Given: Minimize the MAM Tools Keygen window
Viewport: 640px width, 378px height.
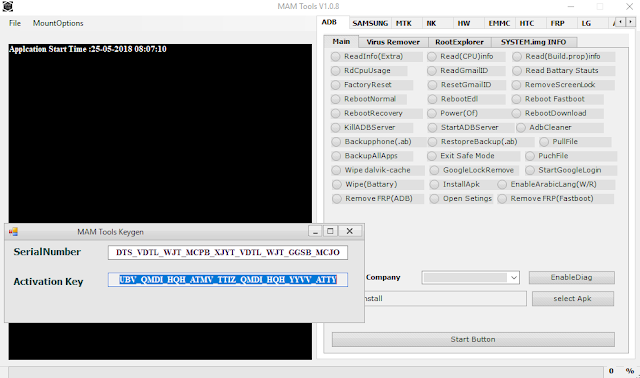Looking at the screenshot, I should click(315, 231).
